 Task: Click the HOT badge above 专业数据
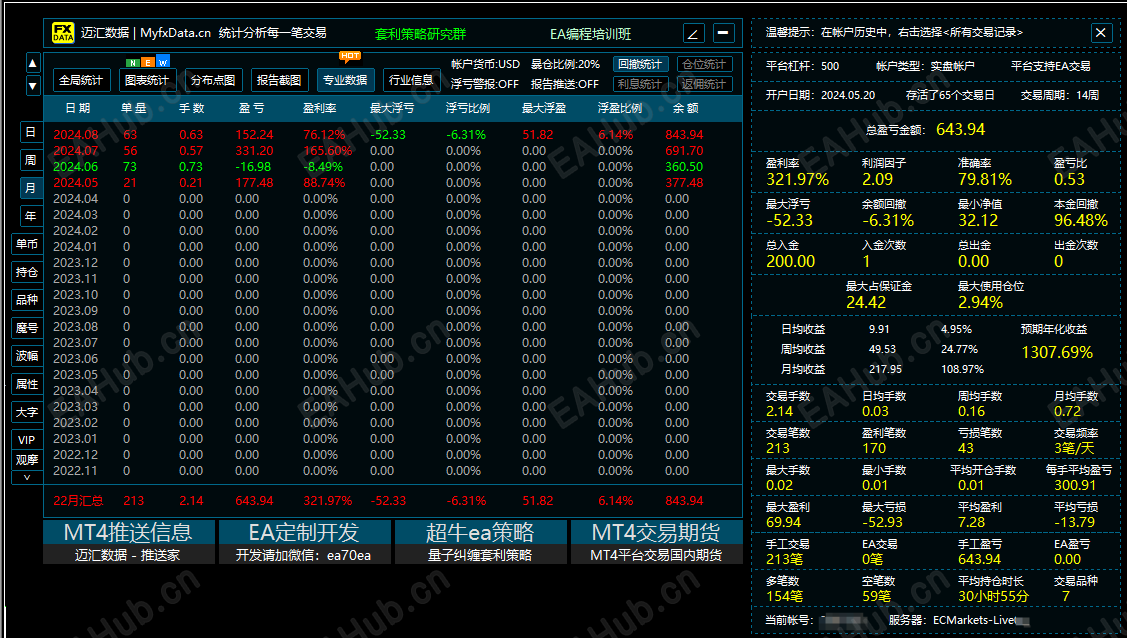350,55
